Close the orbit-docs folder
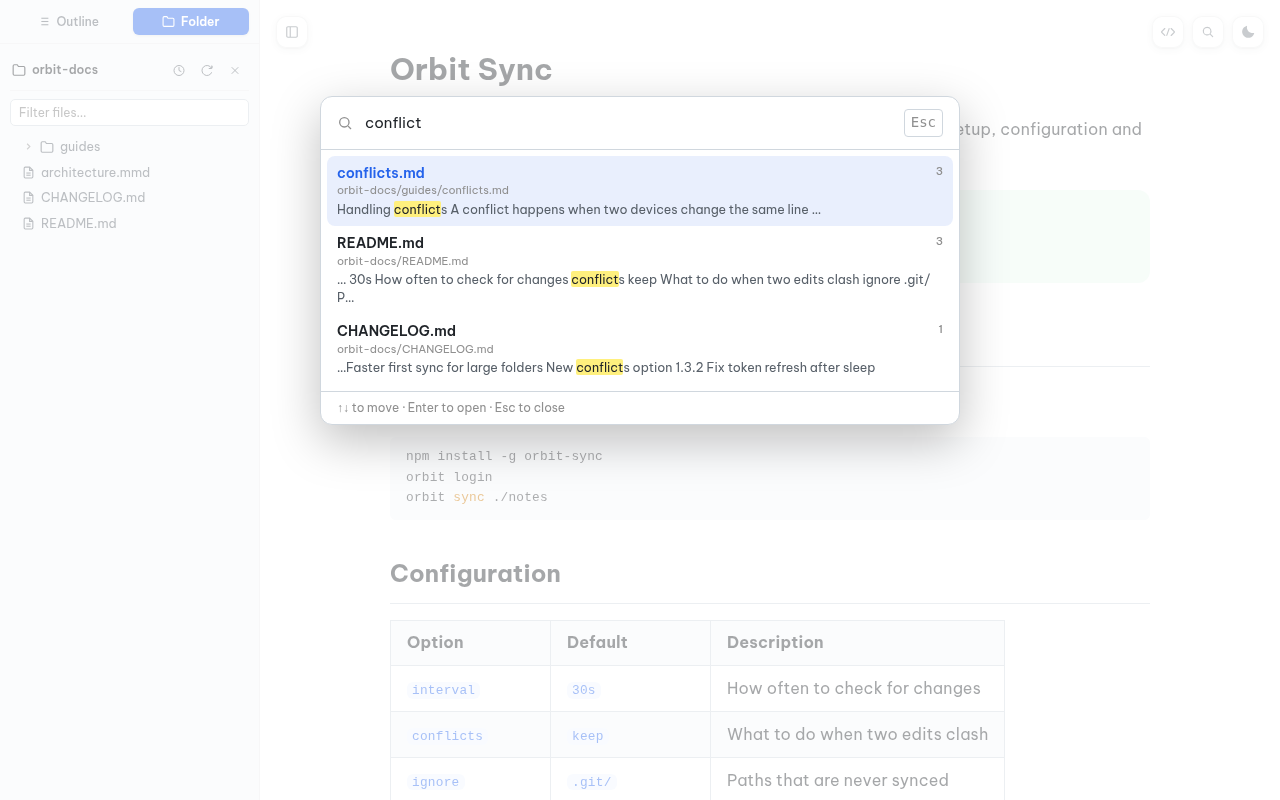 coord(235,70)
